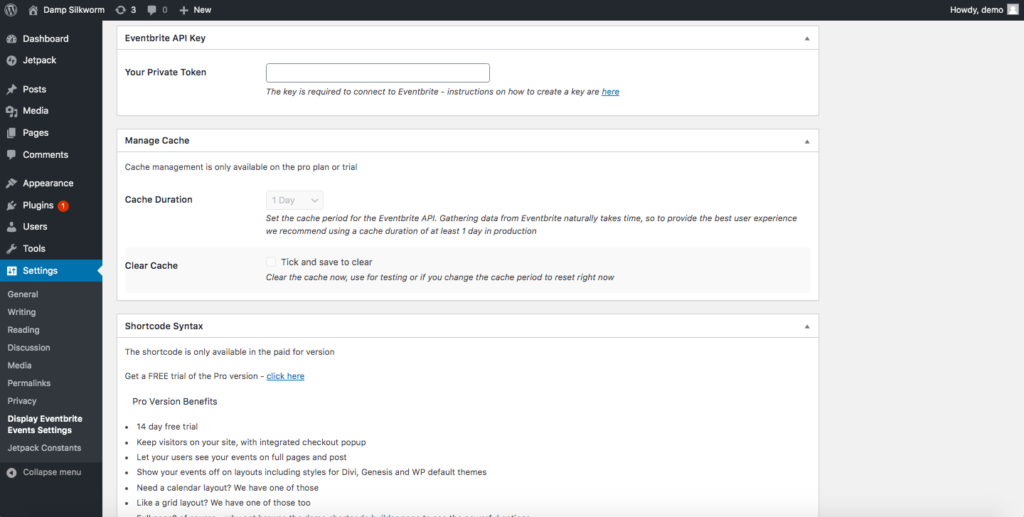Click the Tools wrench icon
Screen dimensions: 1024x517
tap(11, 249)
